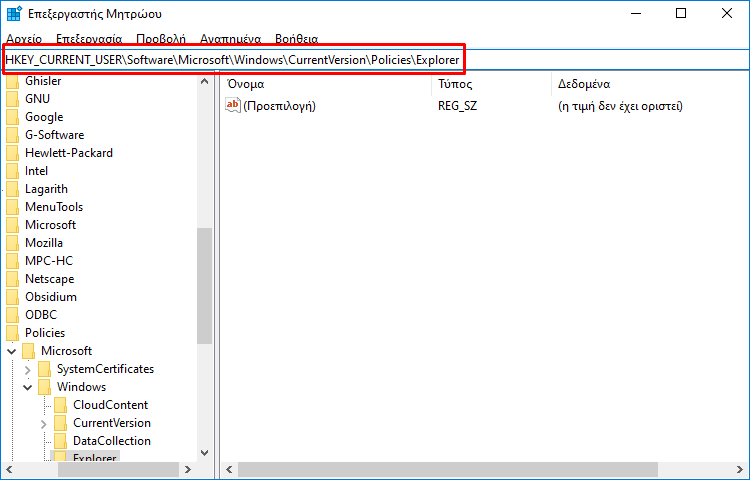Select the Explorer key in the tree
This screenshot has height=480, width=750.
click(x=94, y=456)
